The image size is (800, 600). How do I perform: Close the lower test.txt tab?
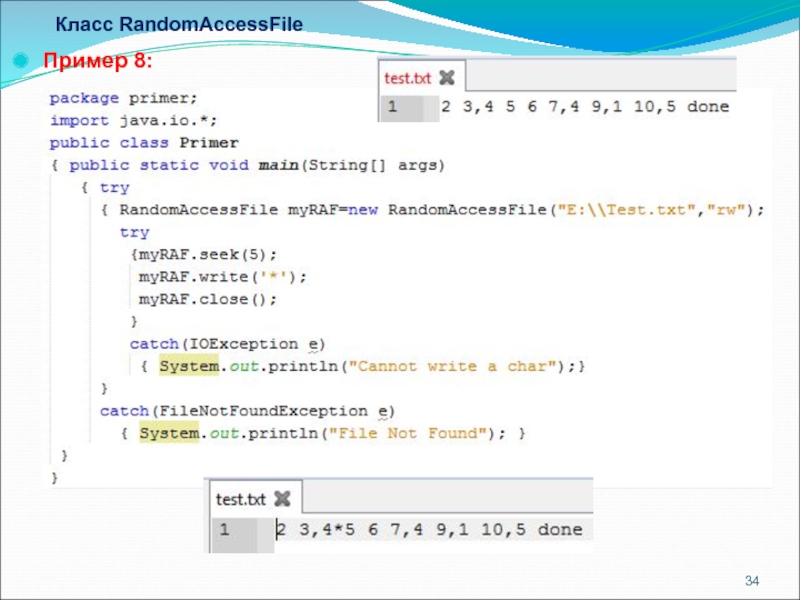tap(282, 498)
